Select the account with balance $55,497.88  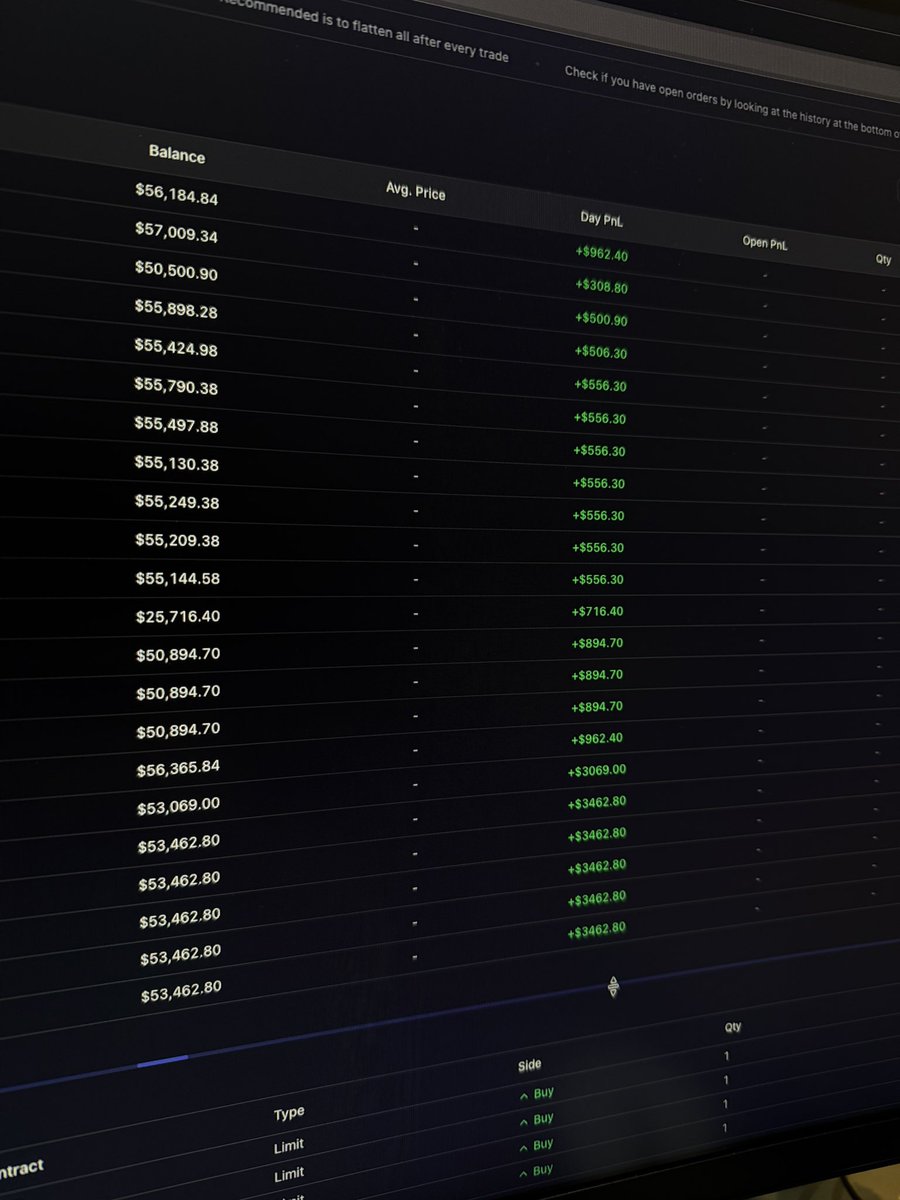coord(176,423)
